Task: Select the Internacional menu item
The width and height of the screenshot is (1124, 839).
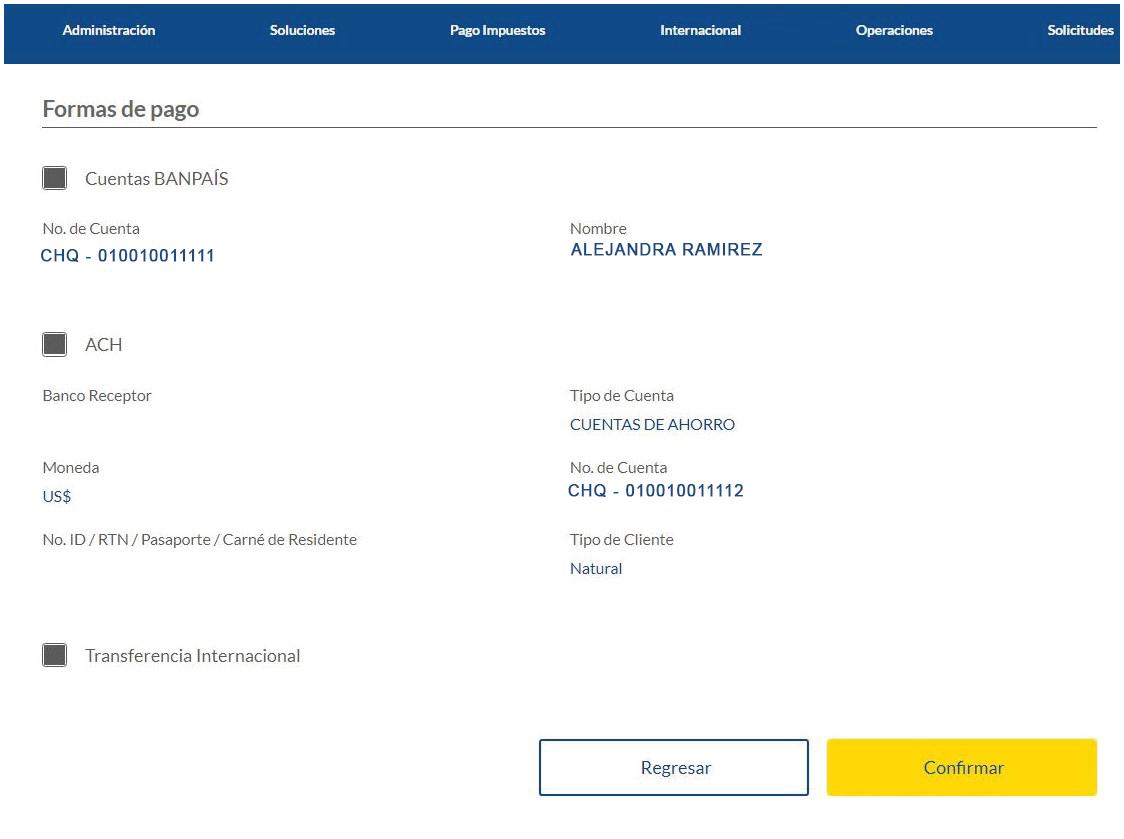Action: 700,31
